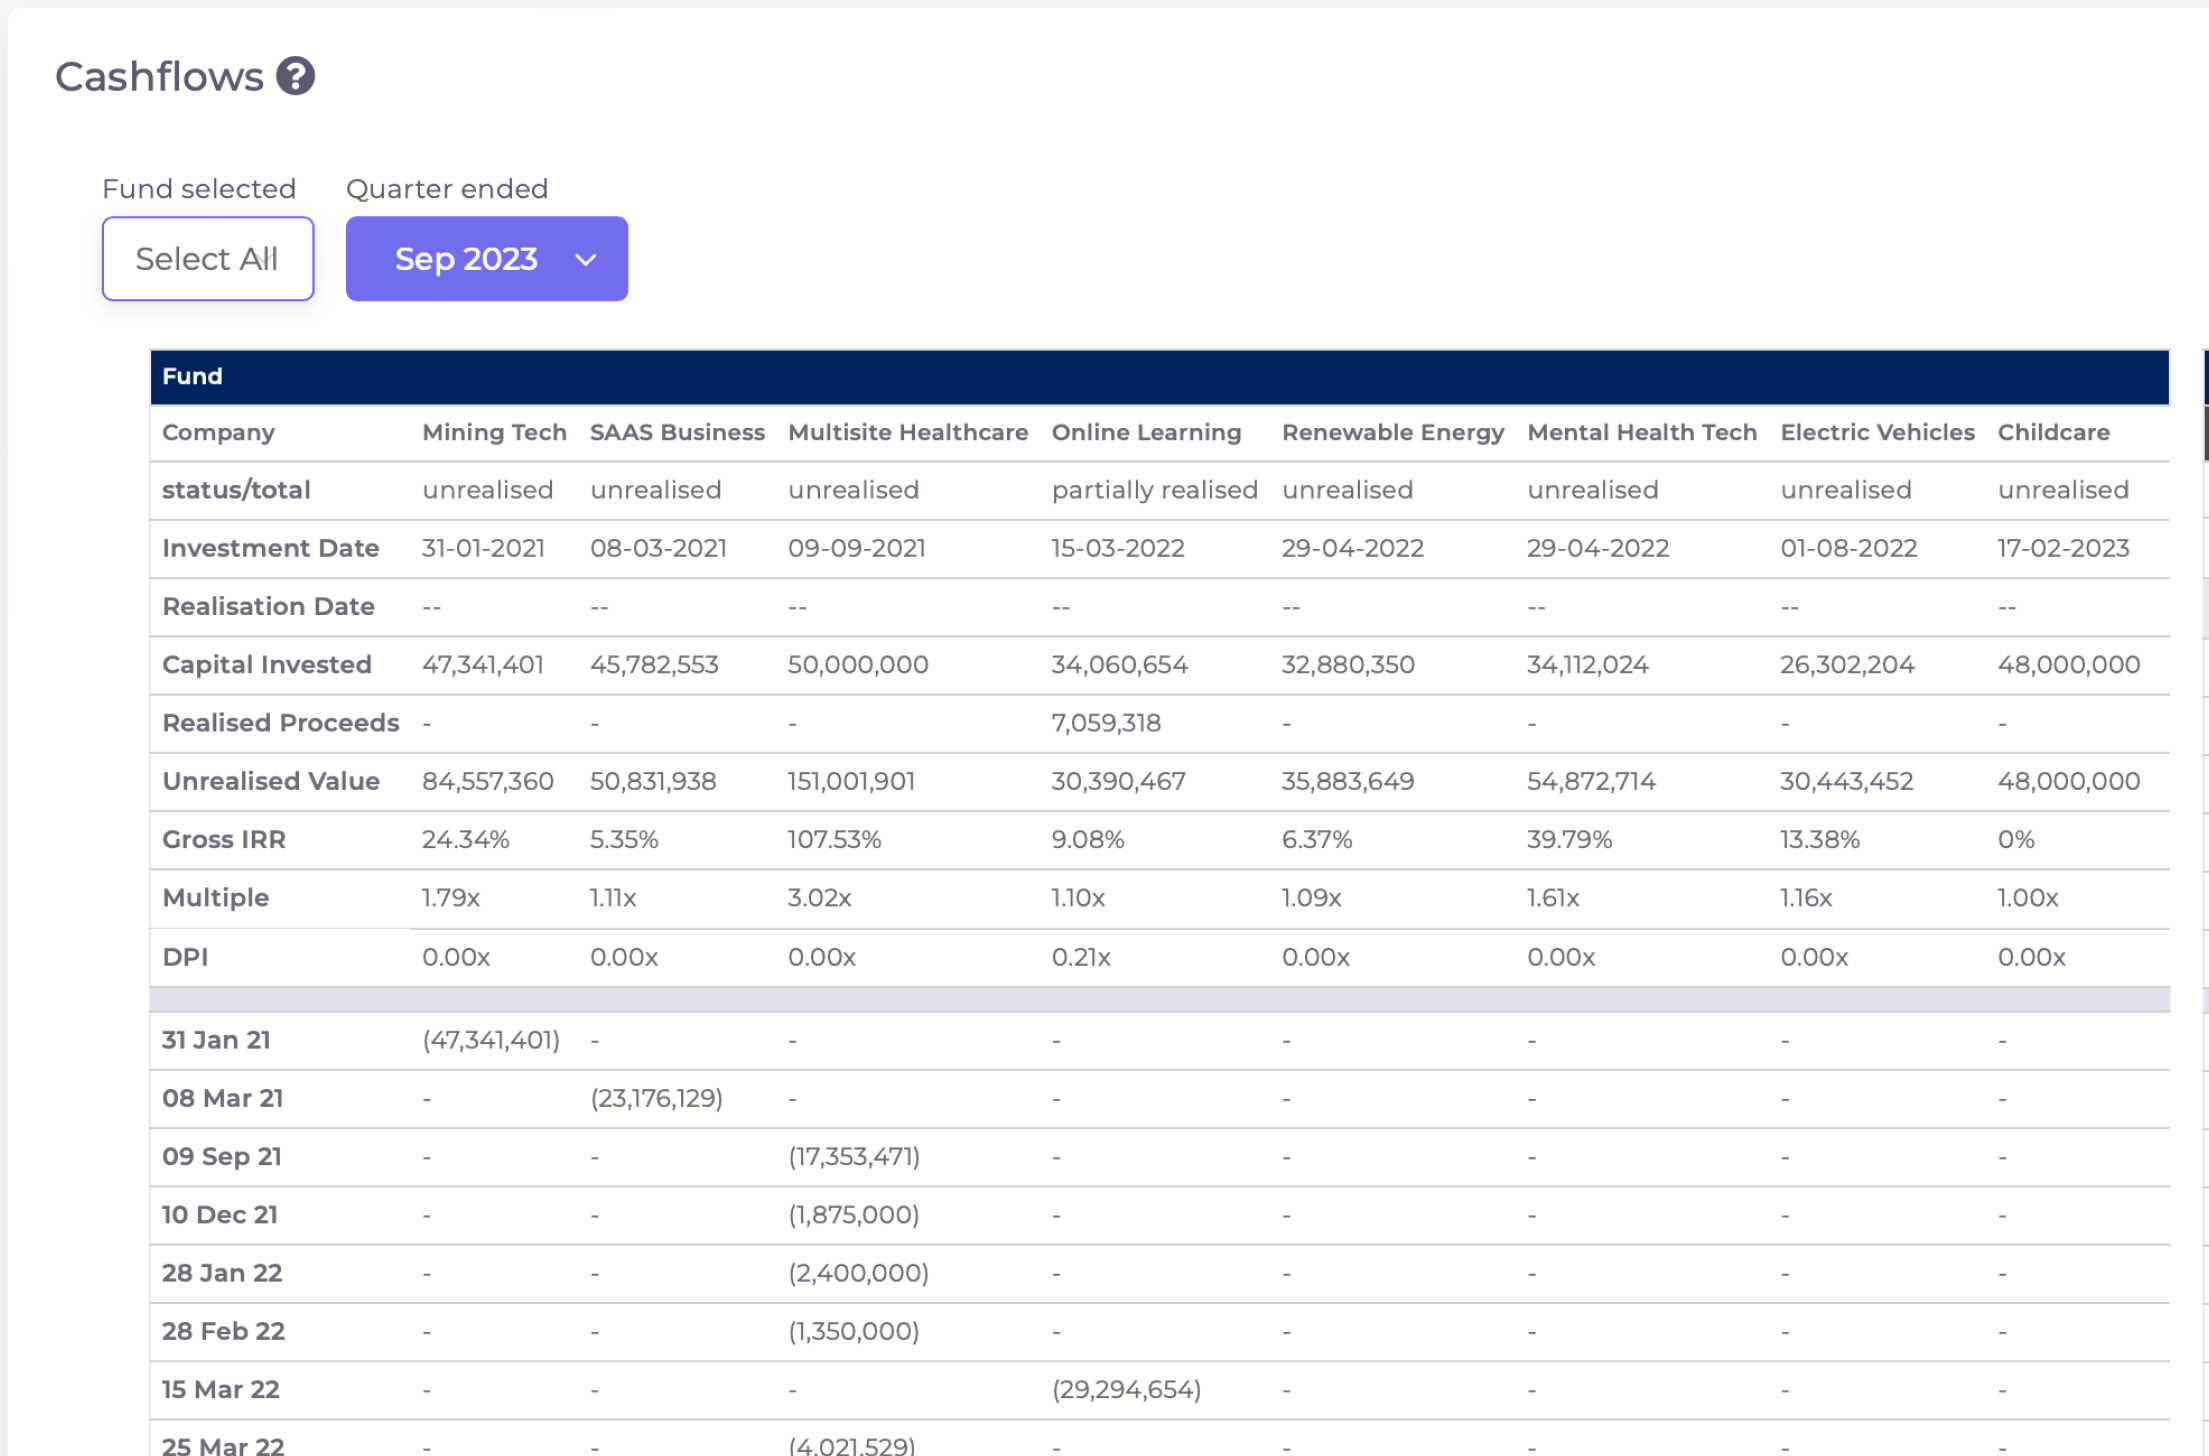This screenshot has height=1456, width=2209.
Task: Click the Gross IRR row label
Action: point(224,839)
